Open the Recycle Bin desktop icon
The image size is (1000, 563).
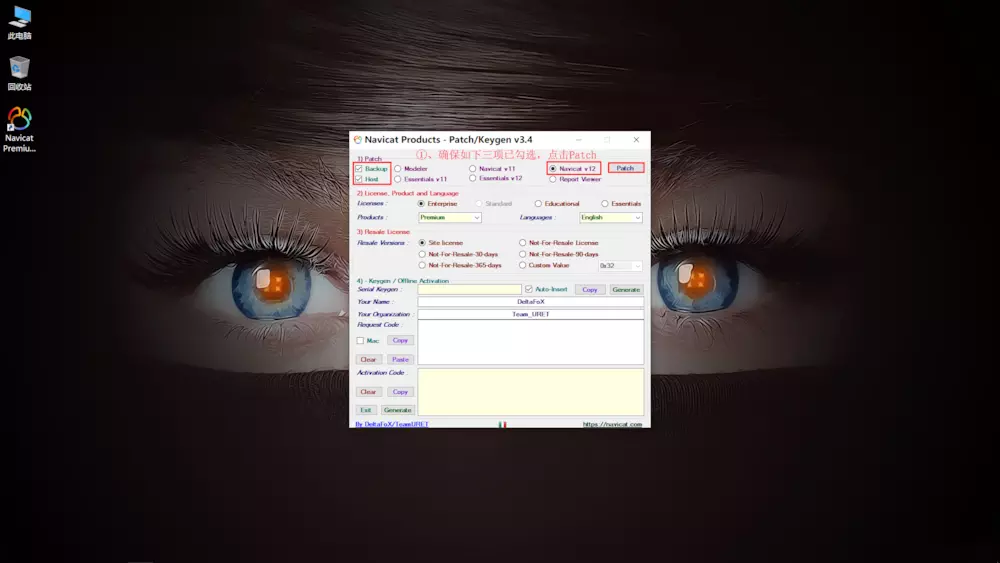(20, 73)
